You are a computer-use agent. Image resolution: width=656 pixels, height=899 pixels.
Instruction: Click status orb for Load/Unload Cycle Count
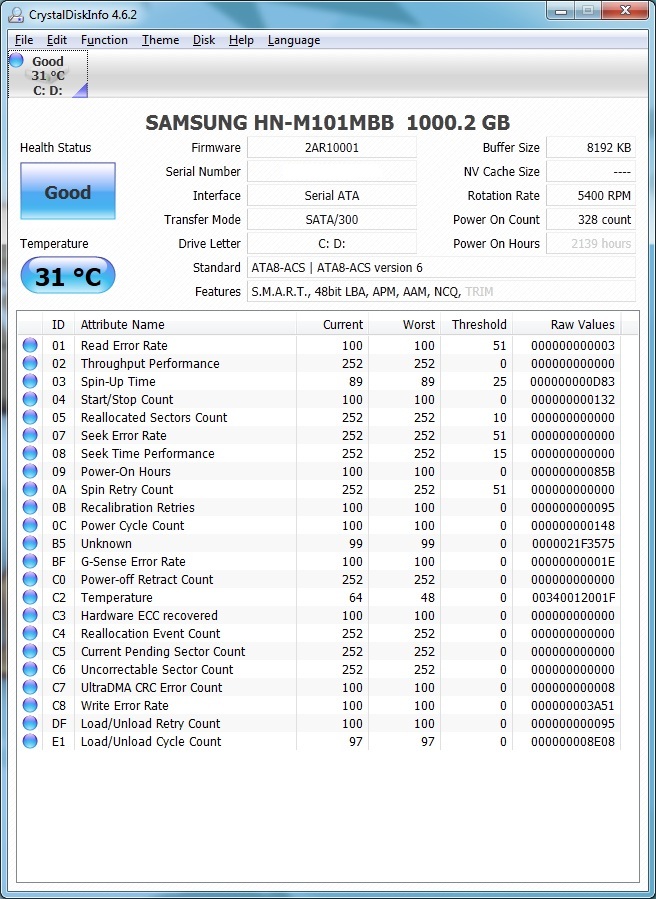[30, 741]
